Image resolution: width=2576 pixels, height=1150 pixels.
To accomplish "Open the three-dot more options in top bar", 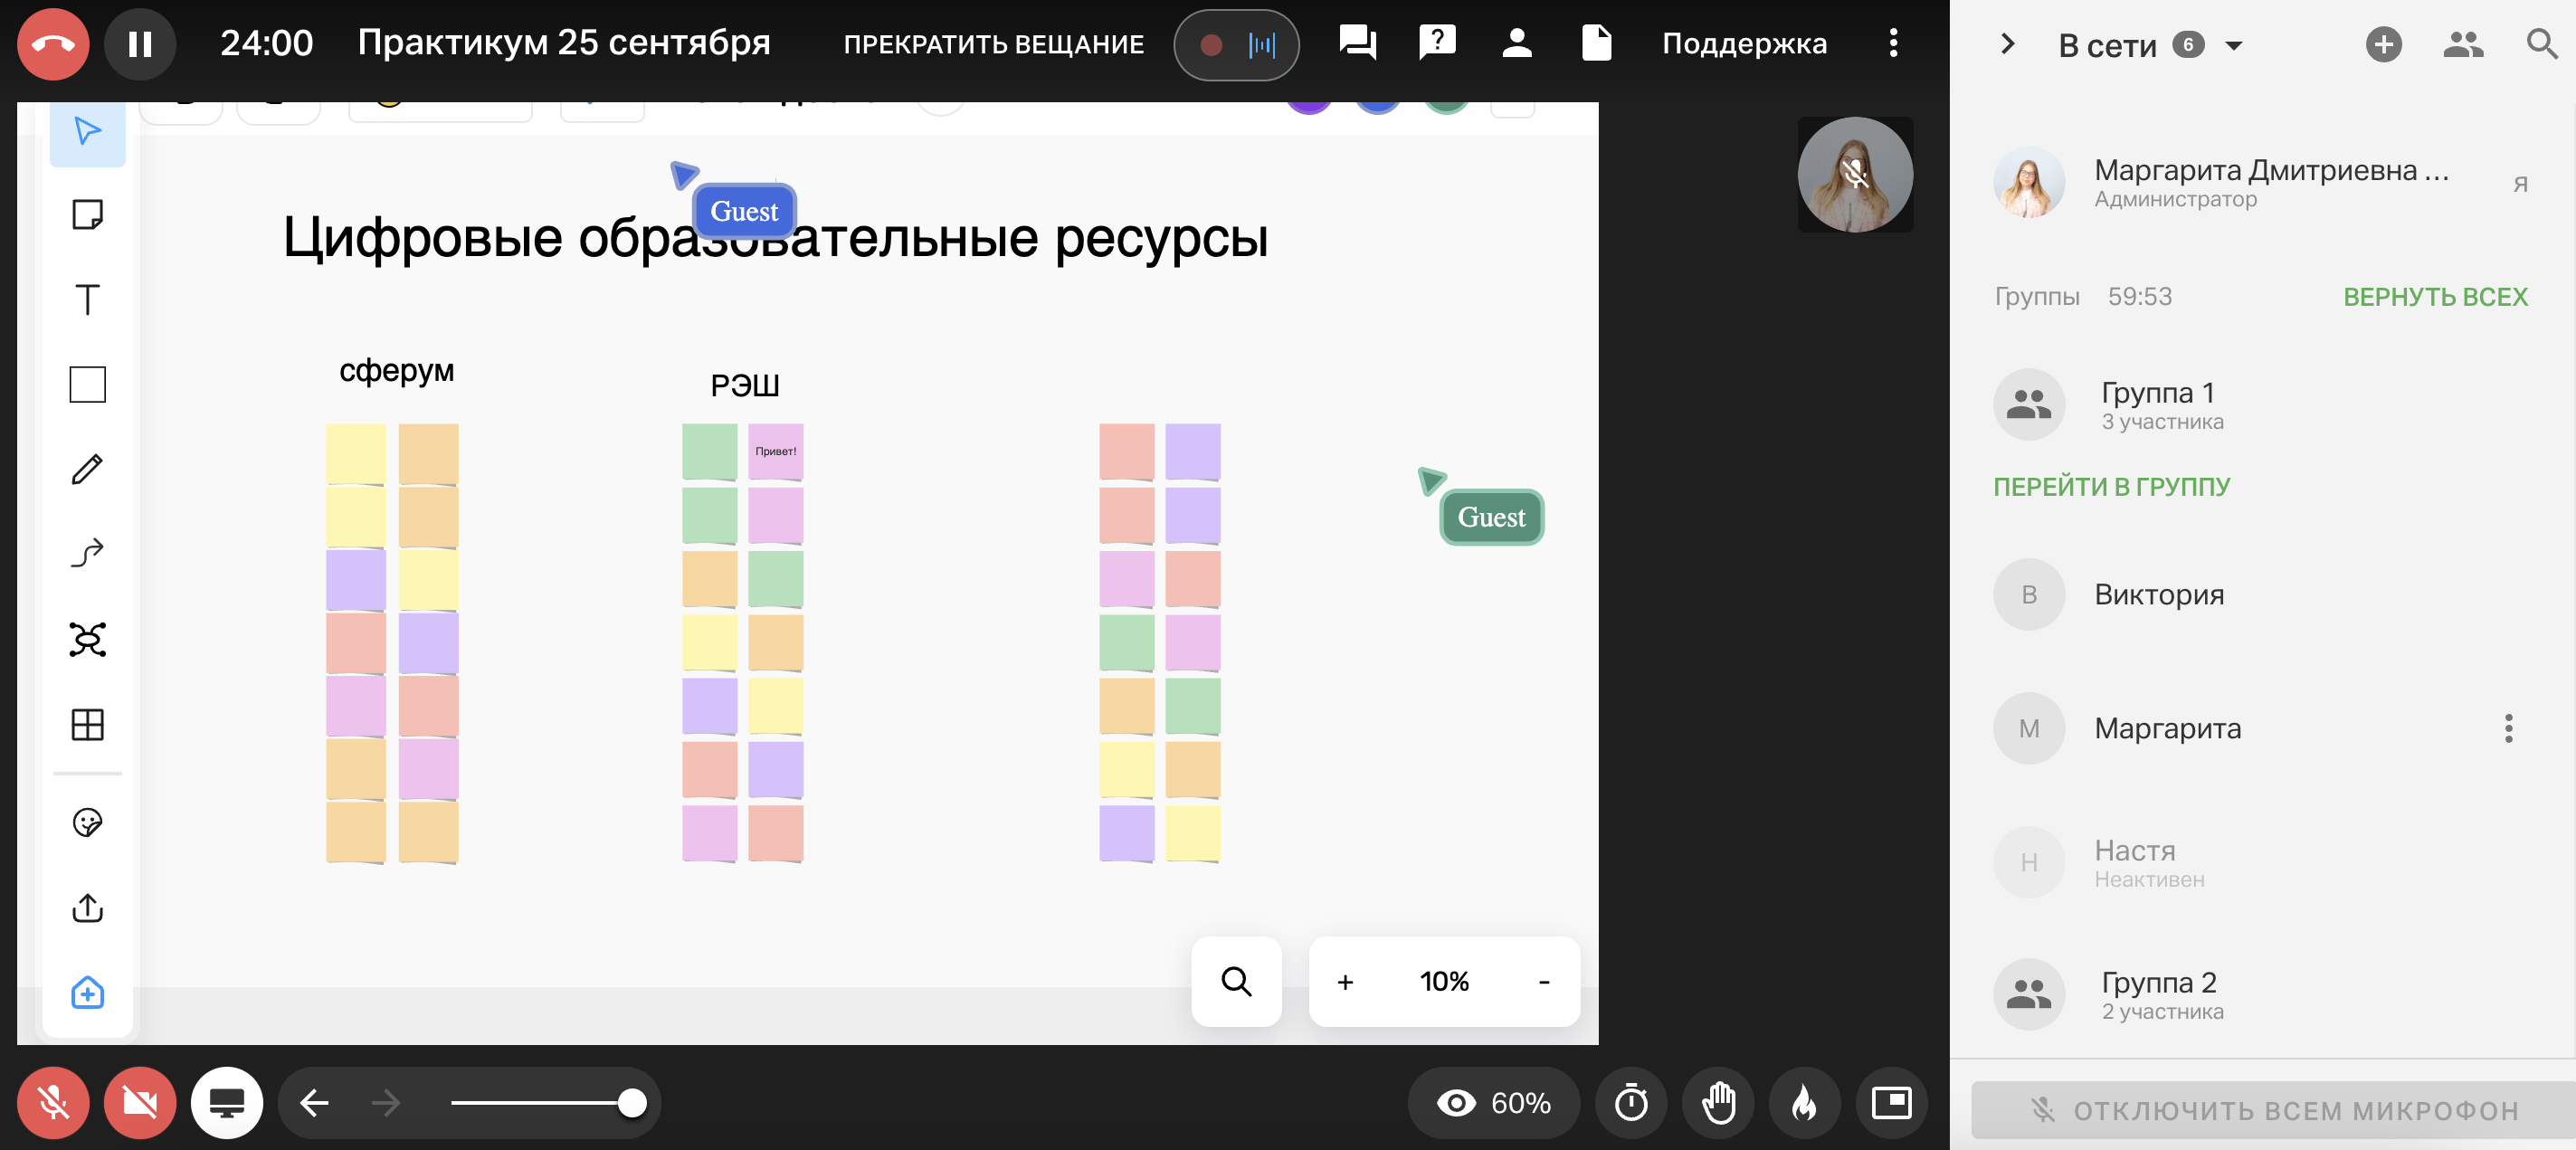I will point(1892,43).
